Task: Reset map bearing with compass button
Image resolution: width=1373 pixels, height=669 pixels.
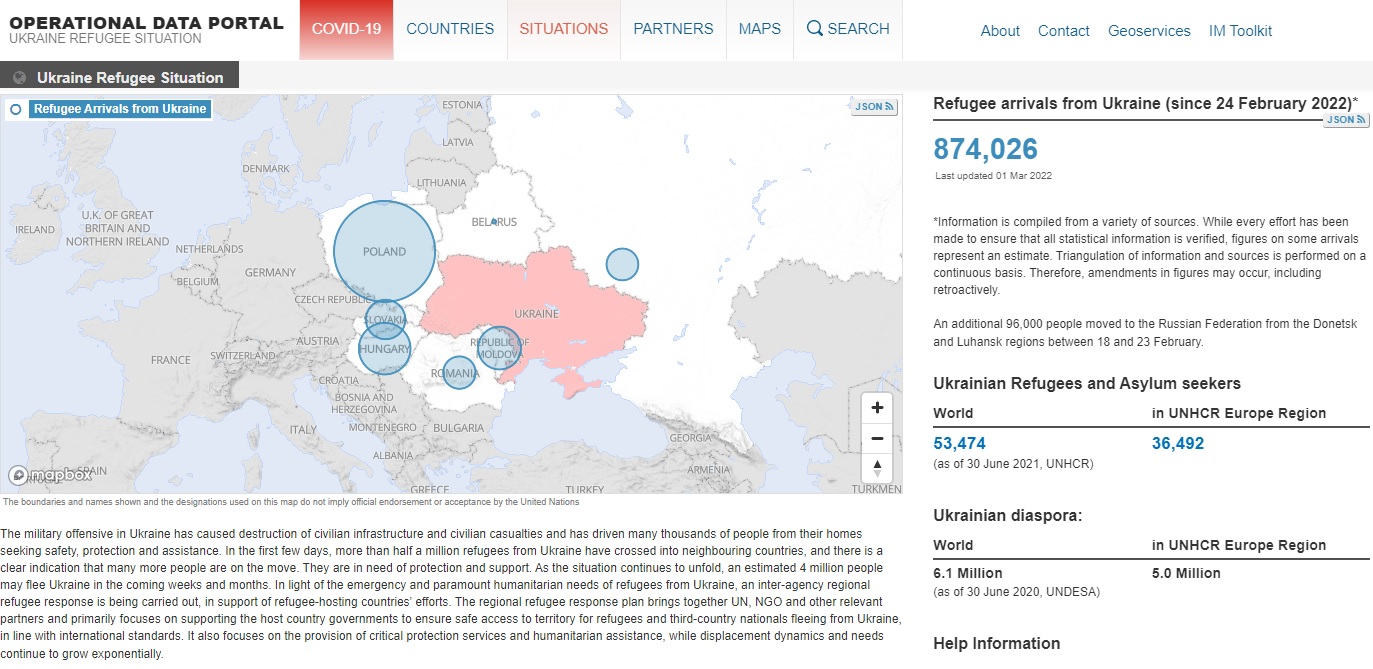Action: coord(877,468)
